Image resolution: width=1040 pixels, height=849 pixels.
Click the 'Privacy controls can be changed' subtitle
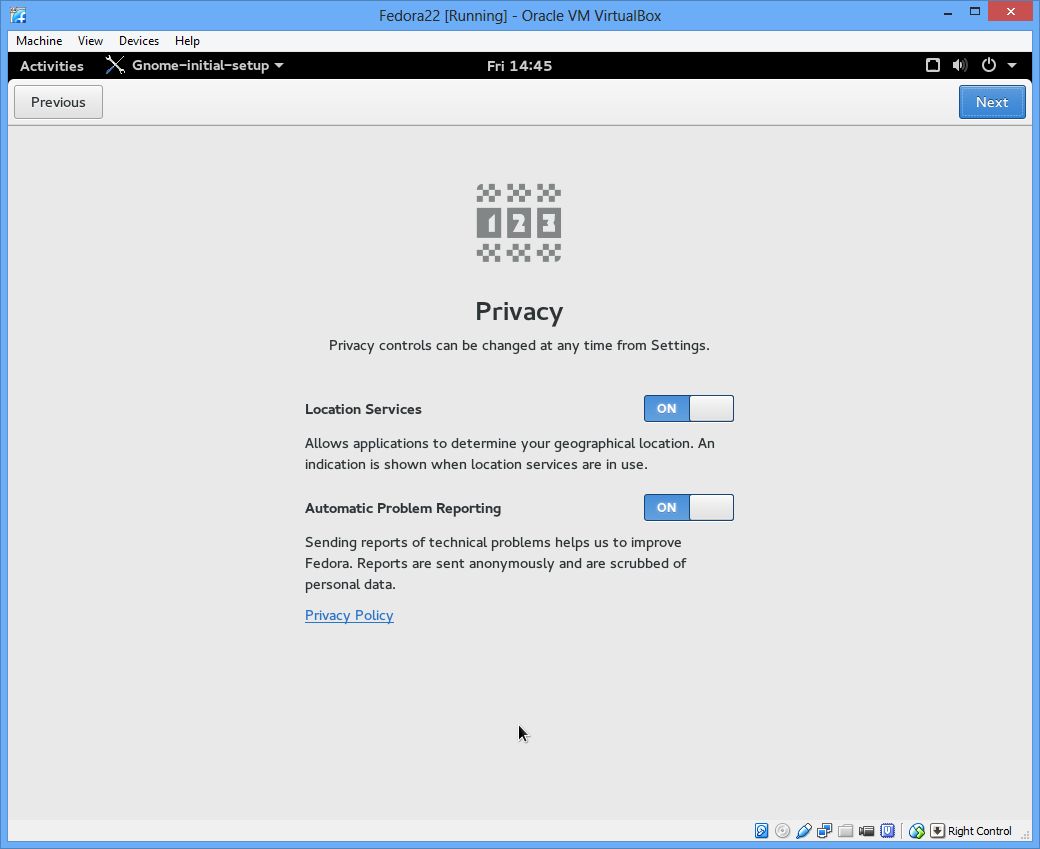[519, 346]
